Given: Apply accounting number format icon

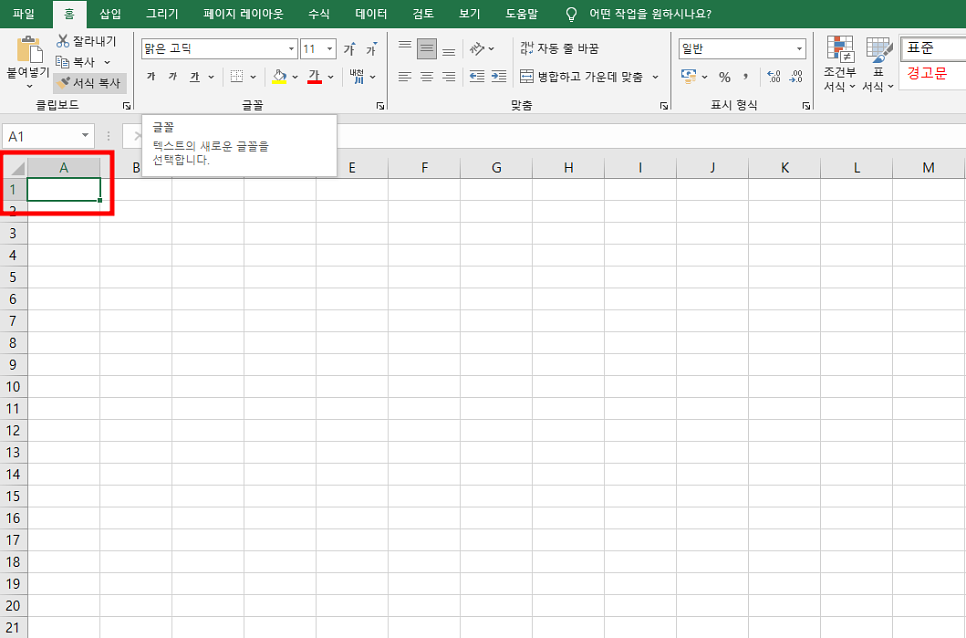Looking at the screenshot, I should click(x=689, y=76).
